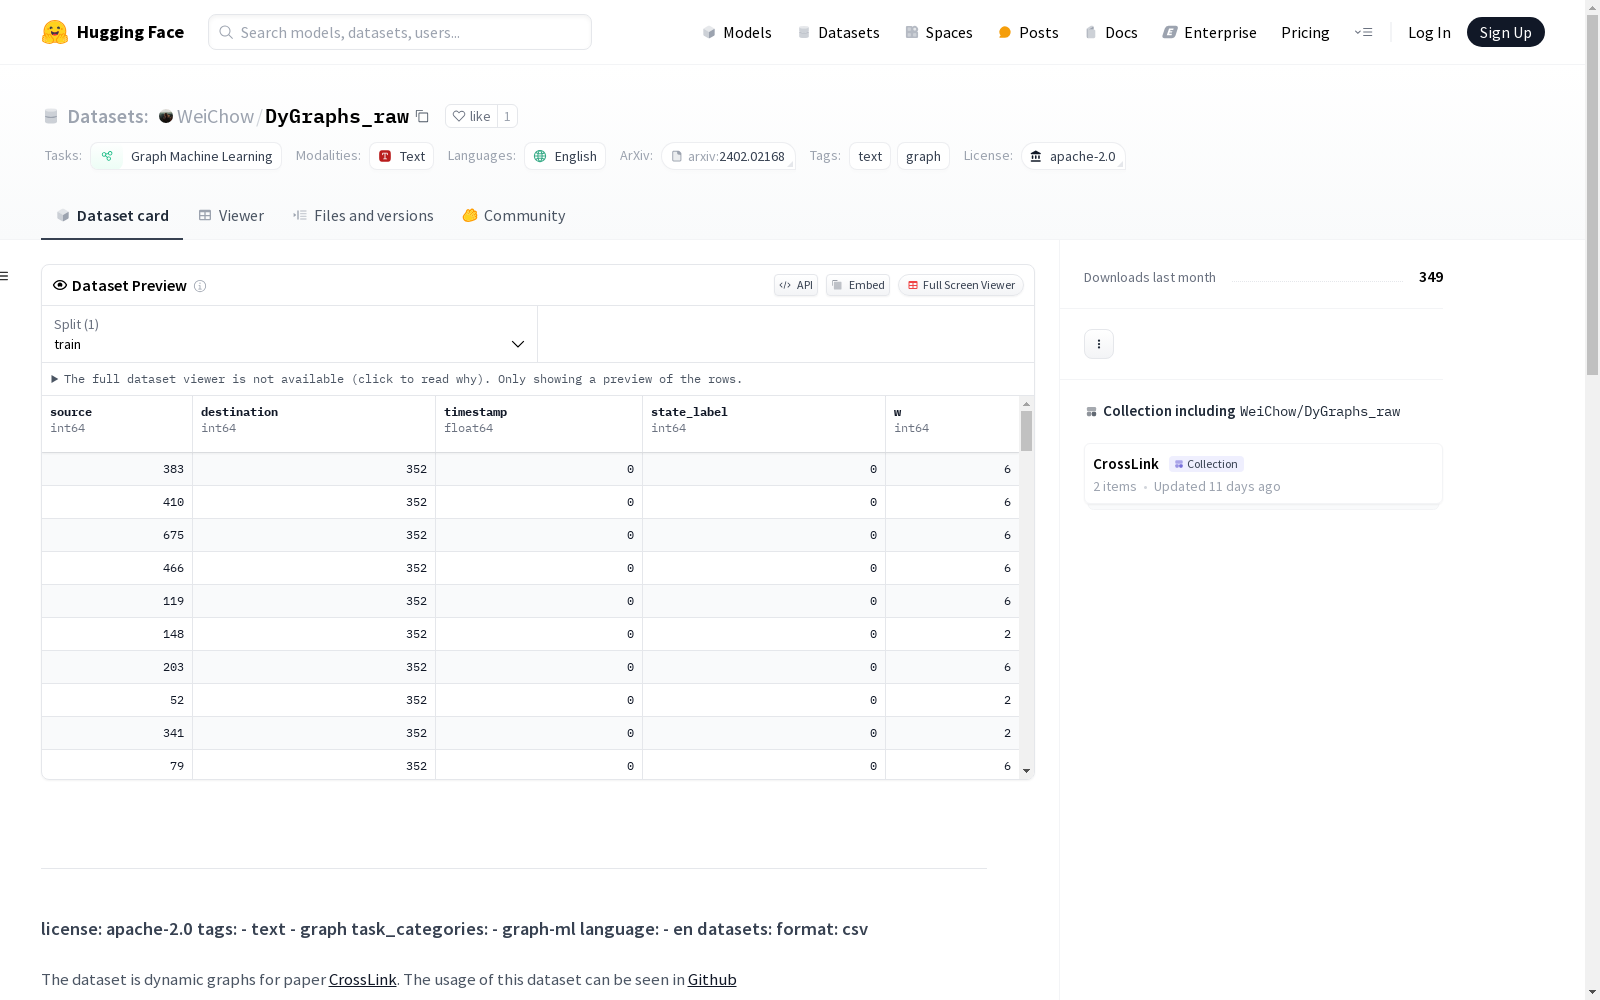Viewport: 1600px width, 1000px height.
Task: Select the source cell with value 148
Action: (x=117, y=634)
